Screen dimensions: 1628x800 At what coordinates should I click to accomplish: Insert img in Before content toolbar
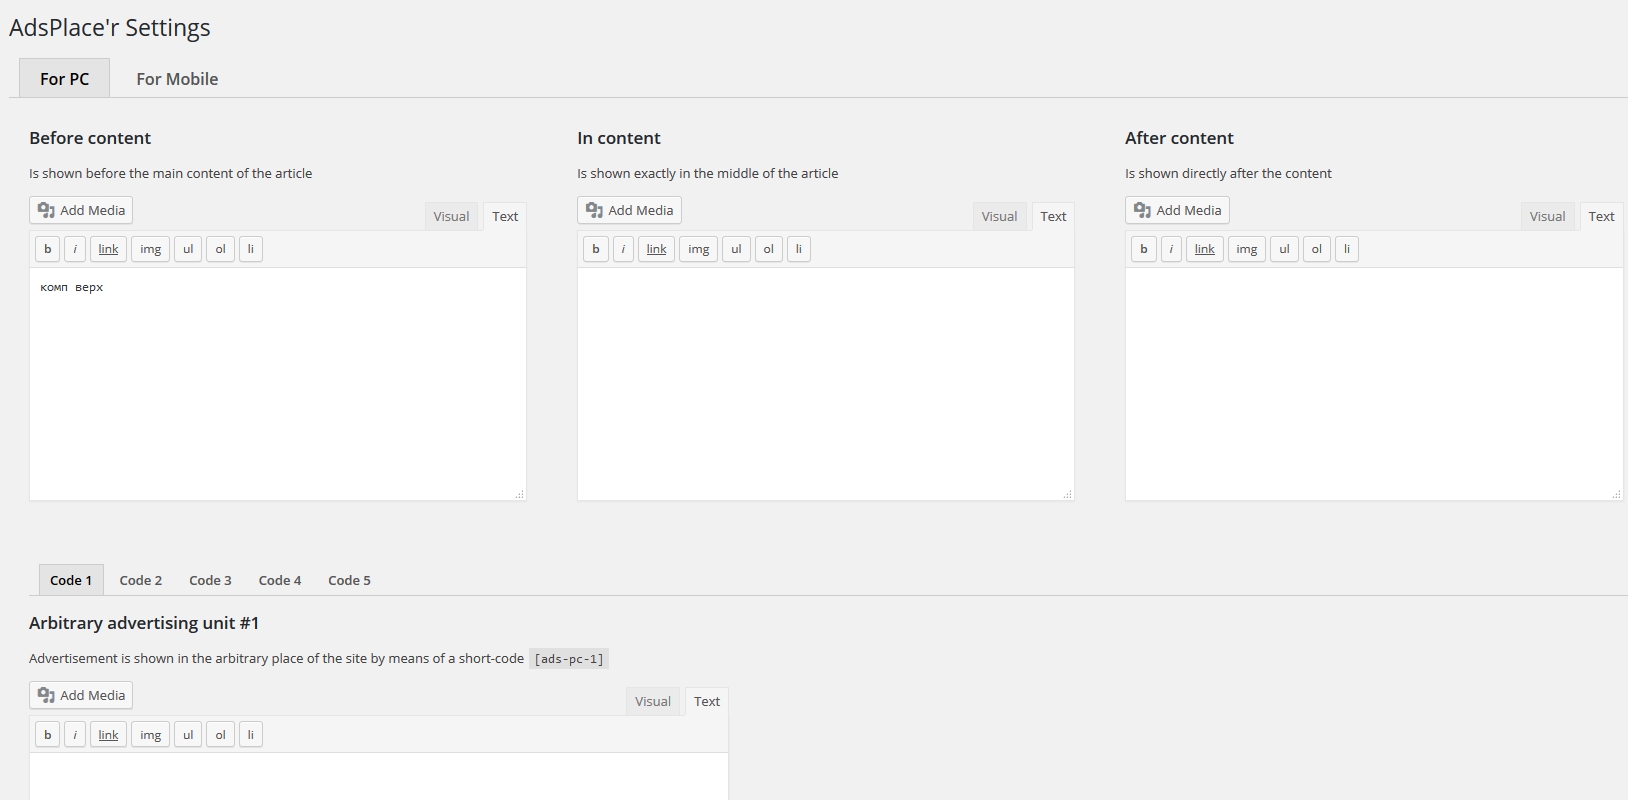click(x=150, y=249)
